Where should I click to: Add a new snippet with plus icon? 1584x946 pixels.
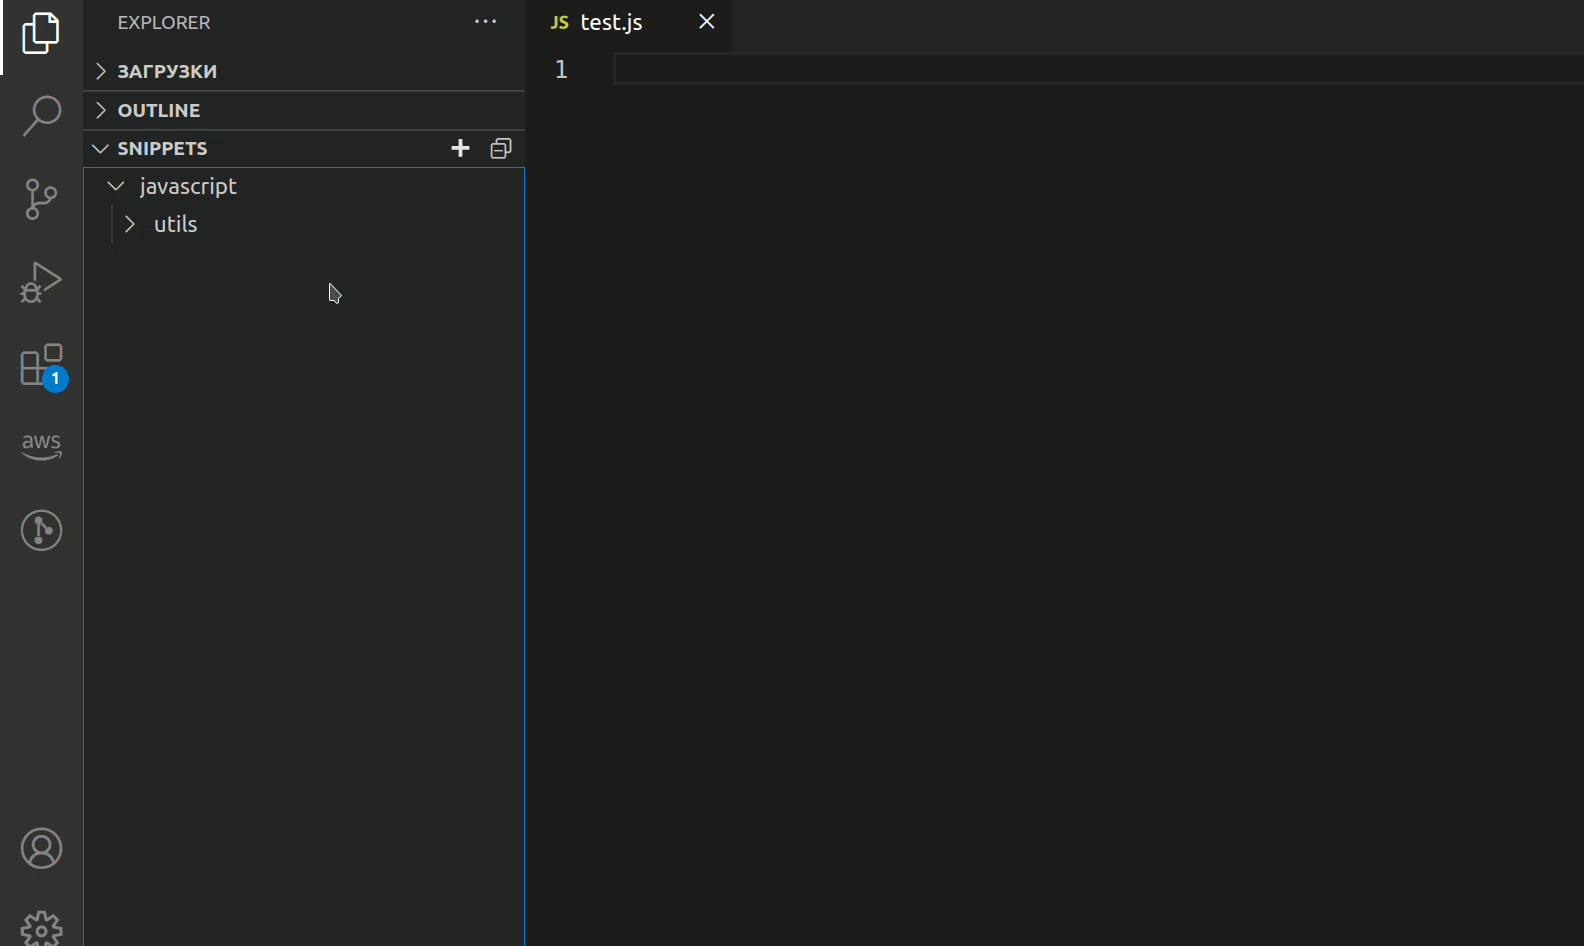[x=460, y=148]
